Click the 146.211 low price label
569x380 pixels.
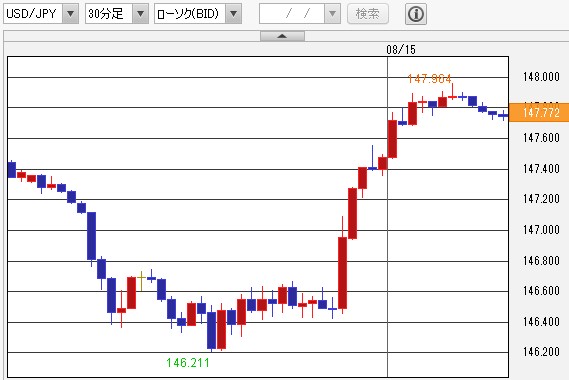click(188, 362)
